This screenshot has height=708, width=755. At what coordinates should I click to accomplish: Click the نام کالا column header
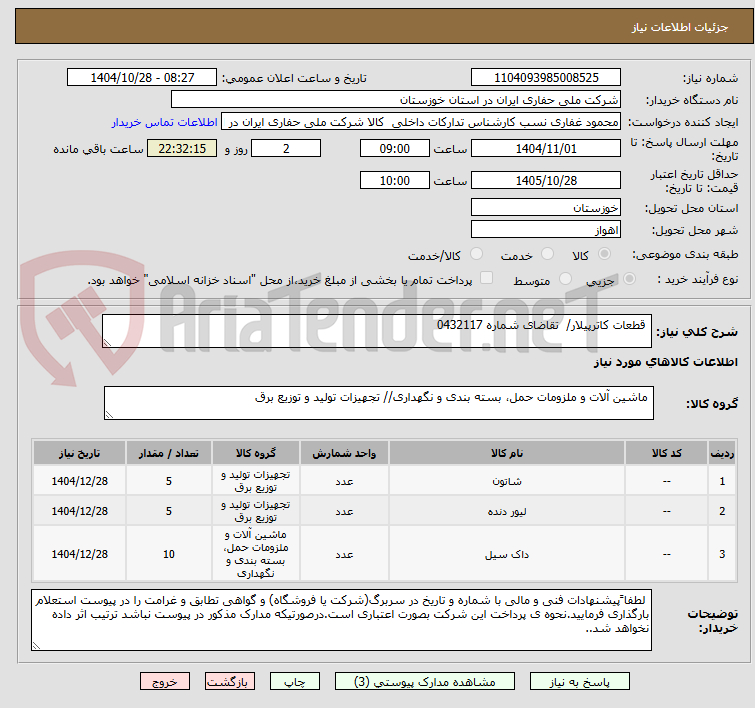[x=507, y=453]
